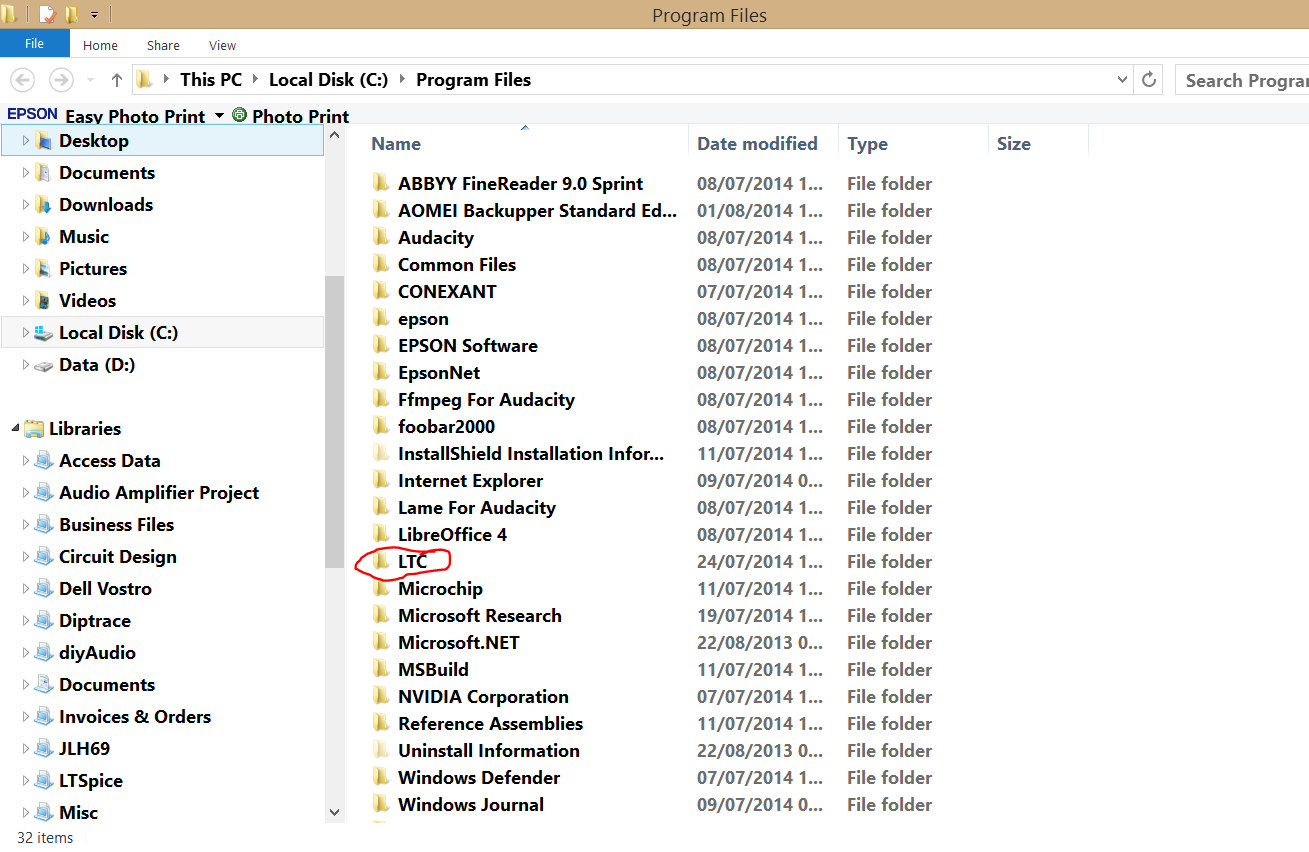The width and height of the screenshot is (1309, 852).
Task: Select Pictures in navigation pane
Action: click(93, 269)
